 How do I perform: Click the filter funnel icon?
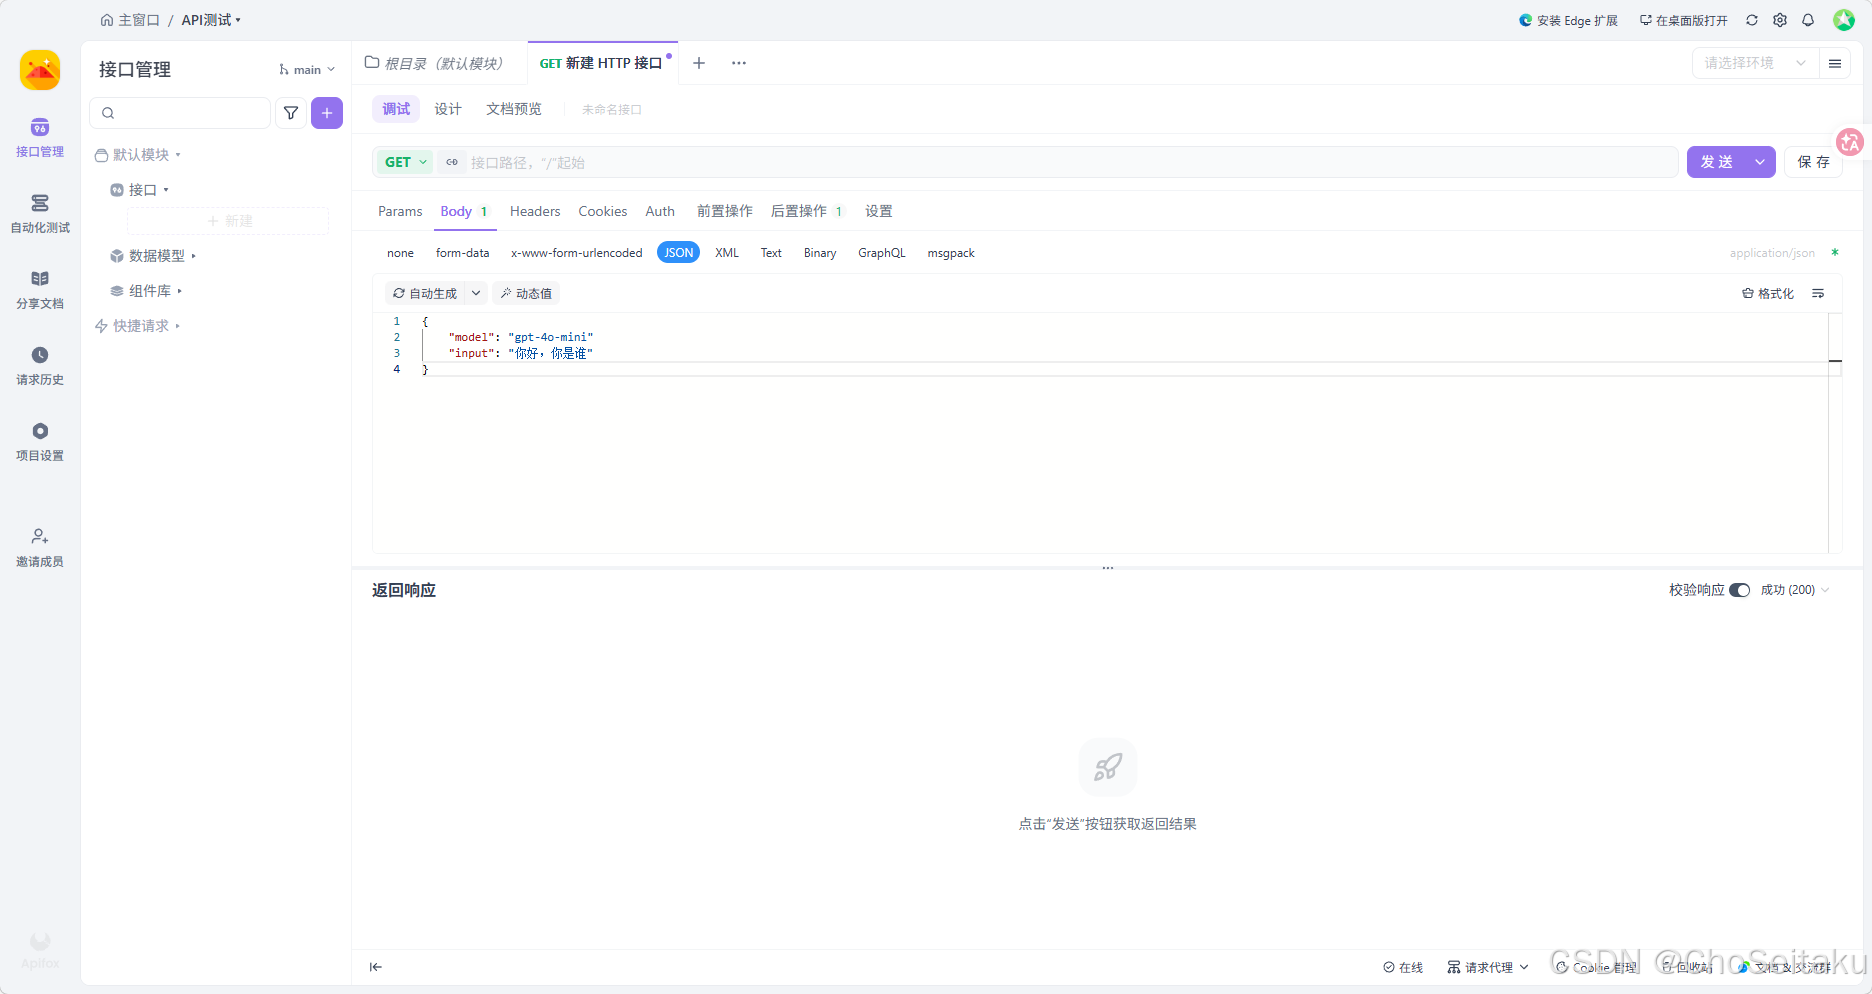[291, 113]
